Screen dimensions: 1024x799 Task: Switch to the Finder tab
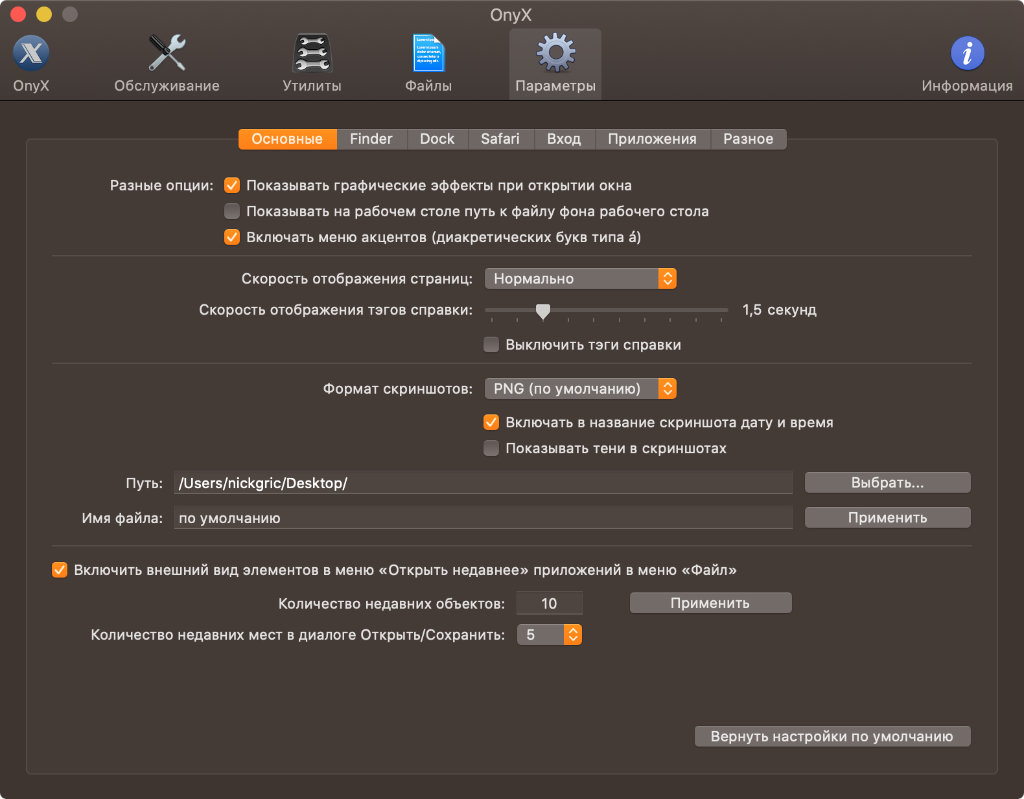click(x=371, y=139)
